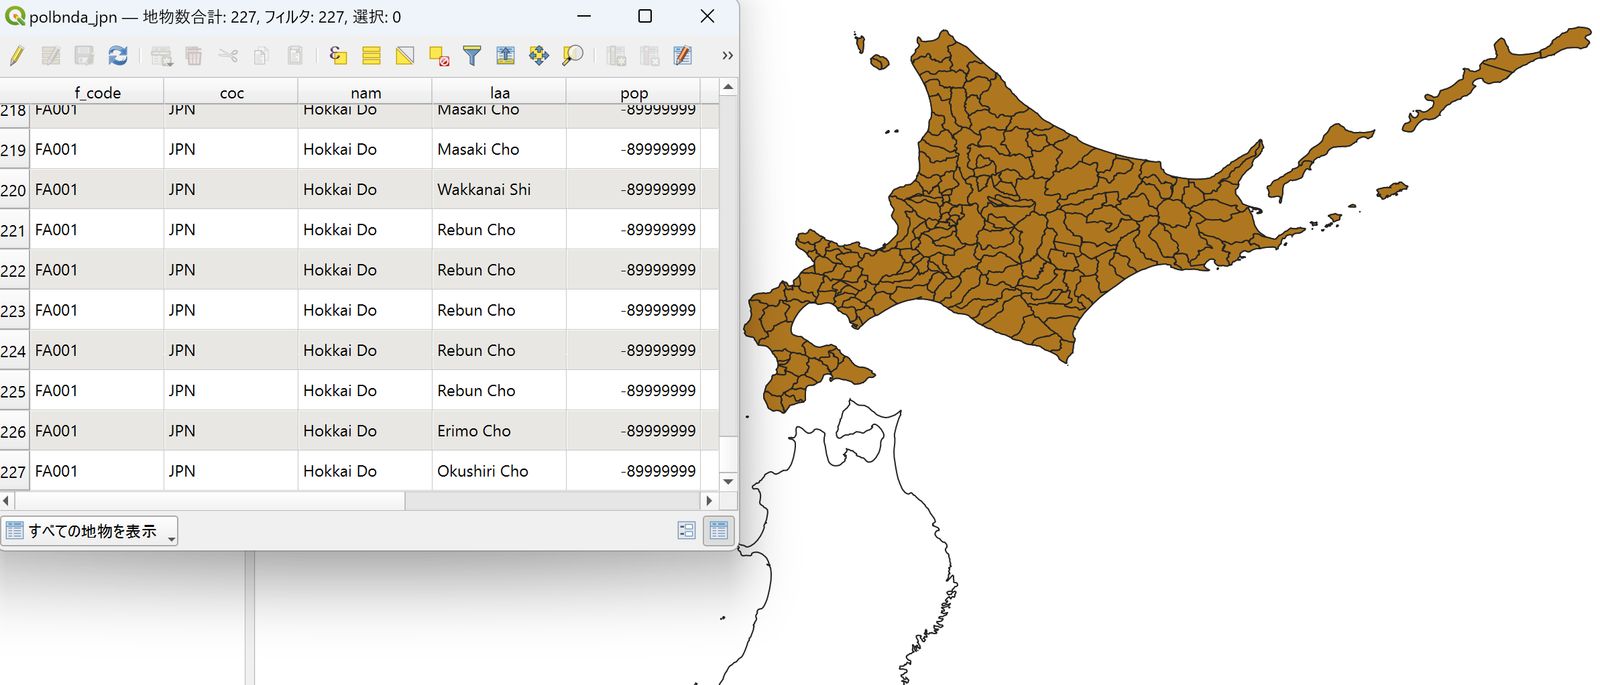Click the delete selected features trash icon
This screenshot has width=1600, height=685.
194,56
